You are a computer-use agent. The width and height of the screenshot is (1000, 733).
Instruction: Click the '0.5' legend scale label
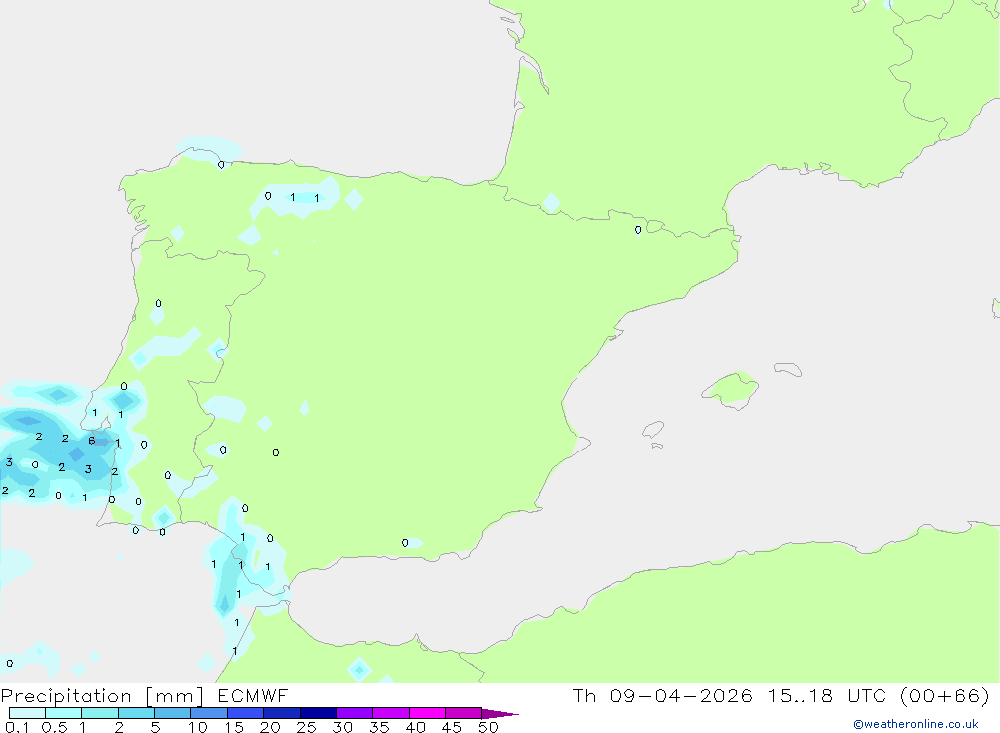54,727
